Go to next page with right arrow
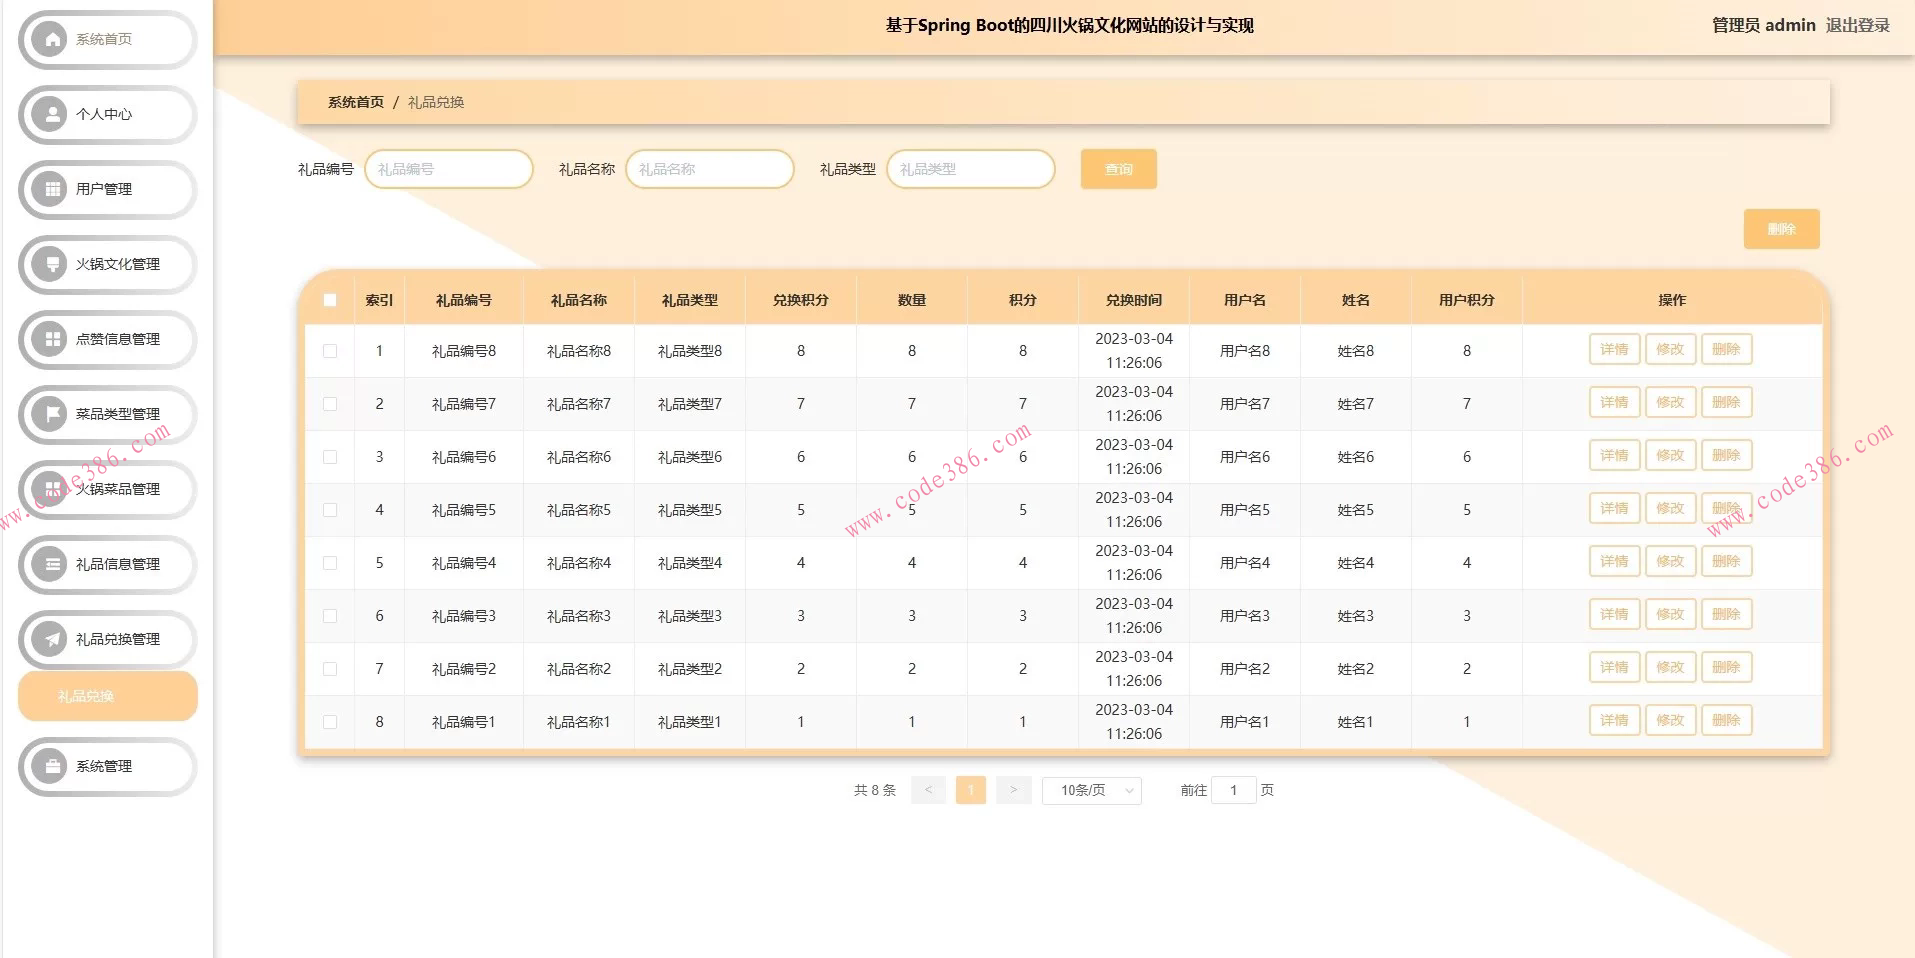Viewport: 1915px width, 958px height. point(1013,791)
